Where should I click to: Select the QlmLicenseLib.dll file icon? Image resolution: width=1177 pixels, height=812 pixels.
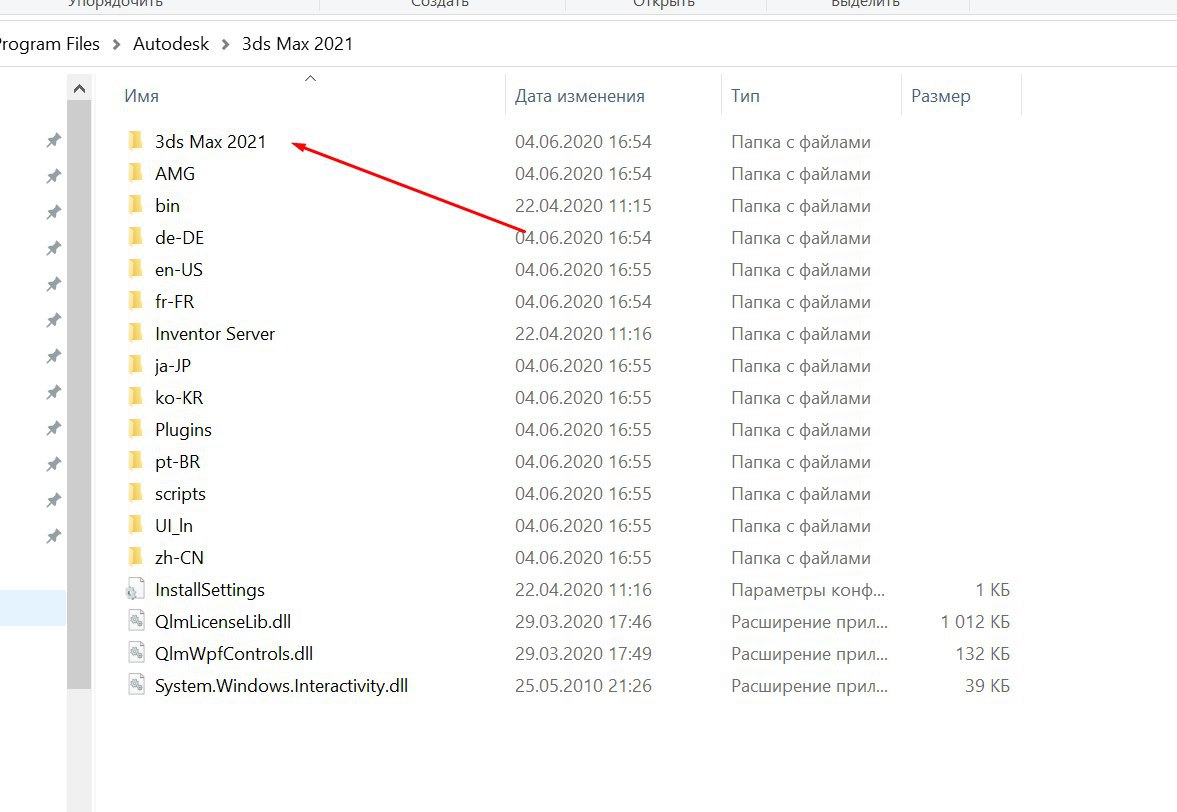pos(136,621)
